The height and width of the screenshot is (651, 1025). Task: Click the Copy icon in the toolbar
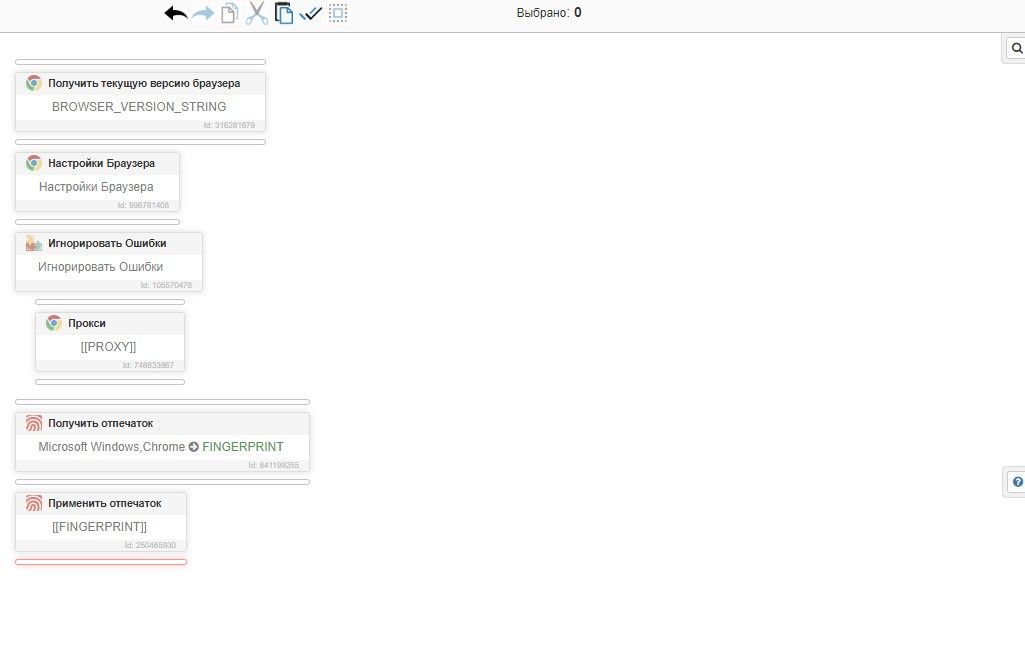(x=230, y=14)
